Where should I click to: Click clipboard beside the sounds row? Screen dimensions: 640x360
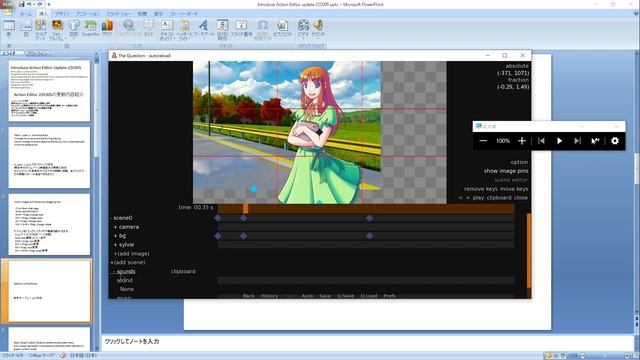point(183,271)
